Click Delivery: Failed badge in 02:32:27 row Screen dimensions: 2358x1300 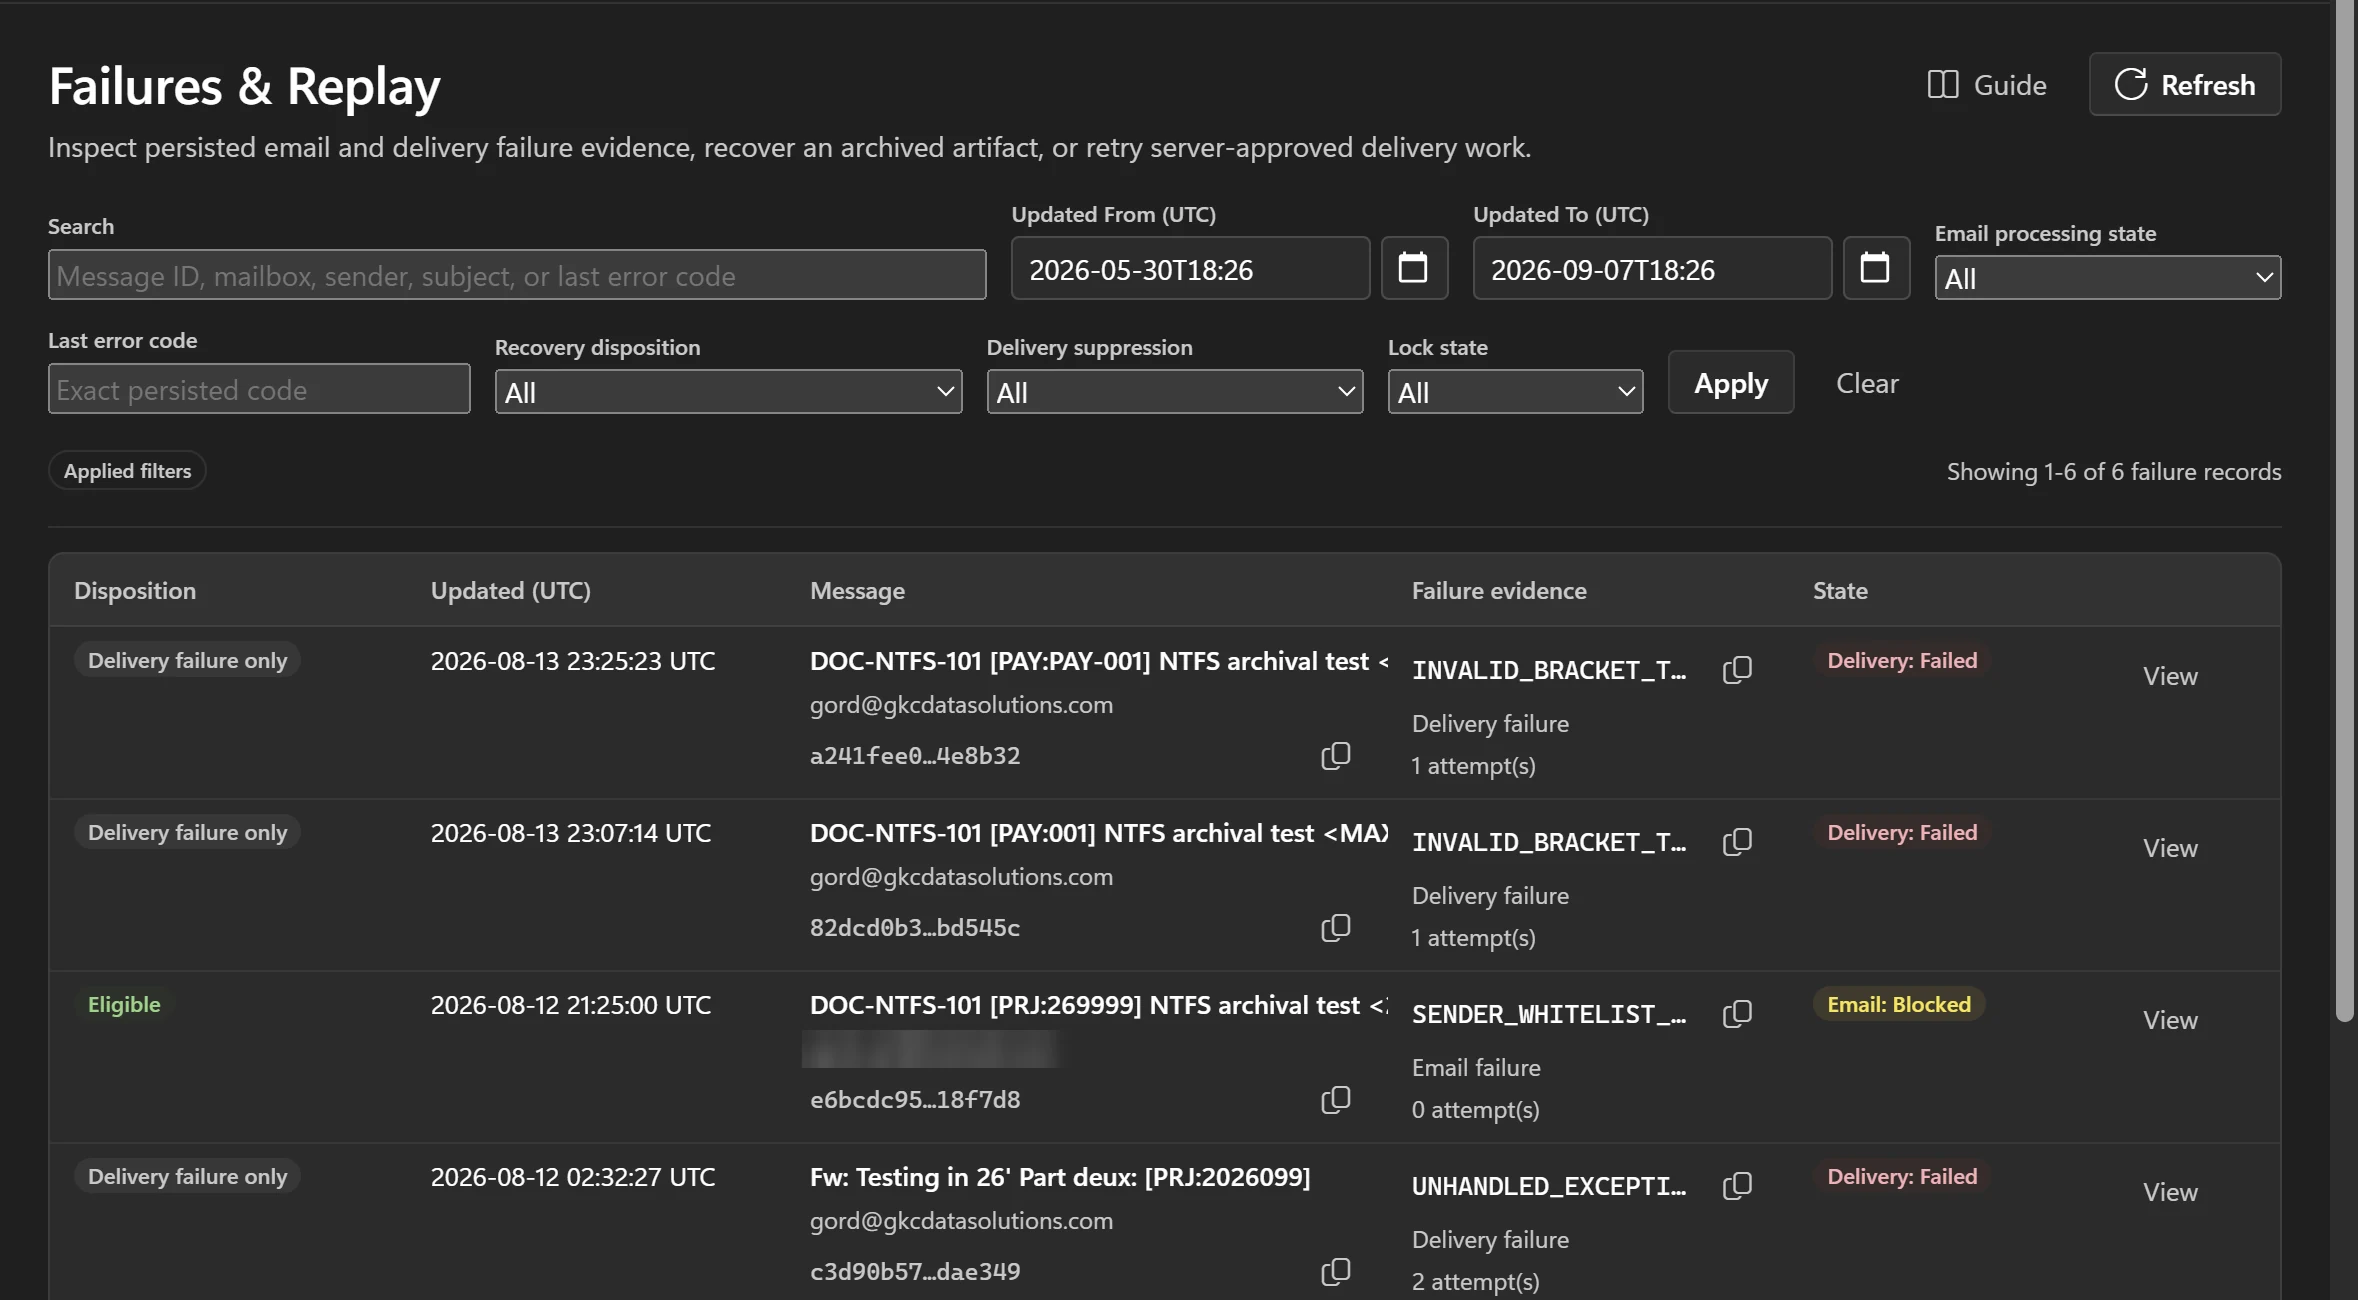(1902, 1177)
